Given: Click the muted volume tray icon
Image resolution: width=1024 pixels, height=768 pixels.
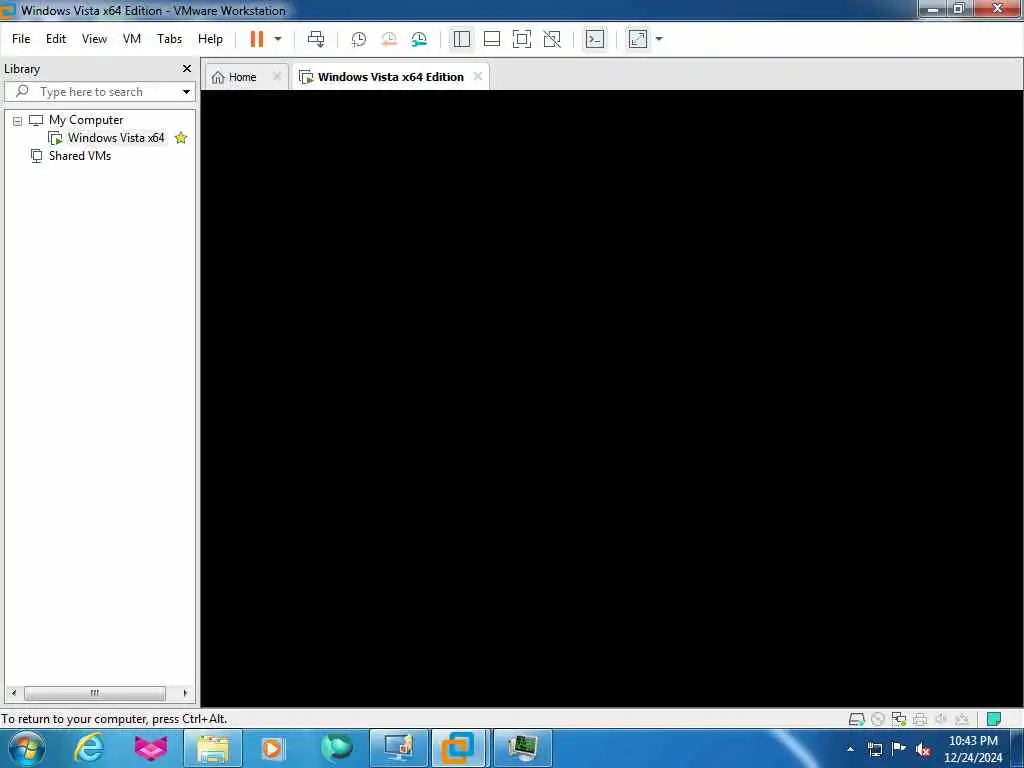Looking at the screenshot, I should [923, 749].
